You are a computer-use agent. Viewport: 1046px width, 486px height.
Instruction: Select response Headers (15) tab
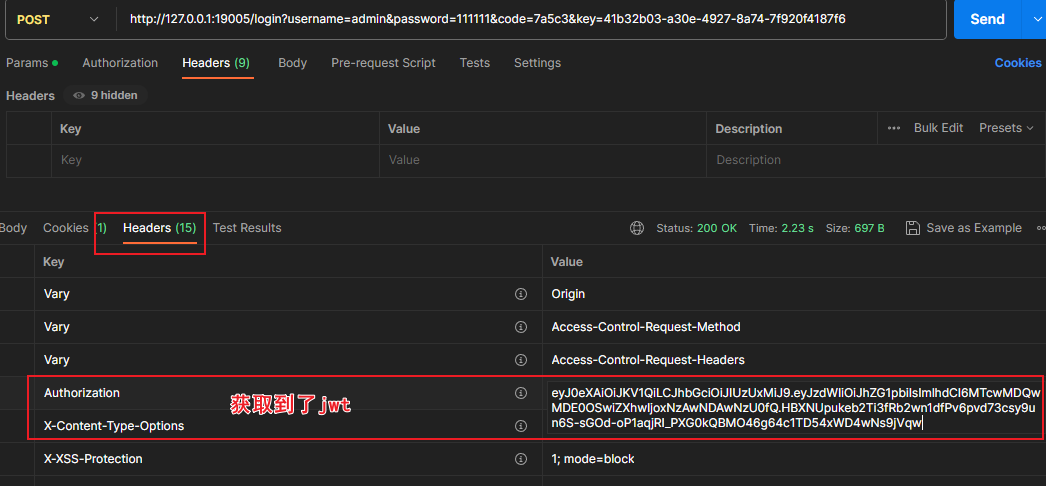click(x=159, y=228)
